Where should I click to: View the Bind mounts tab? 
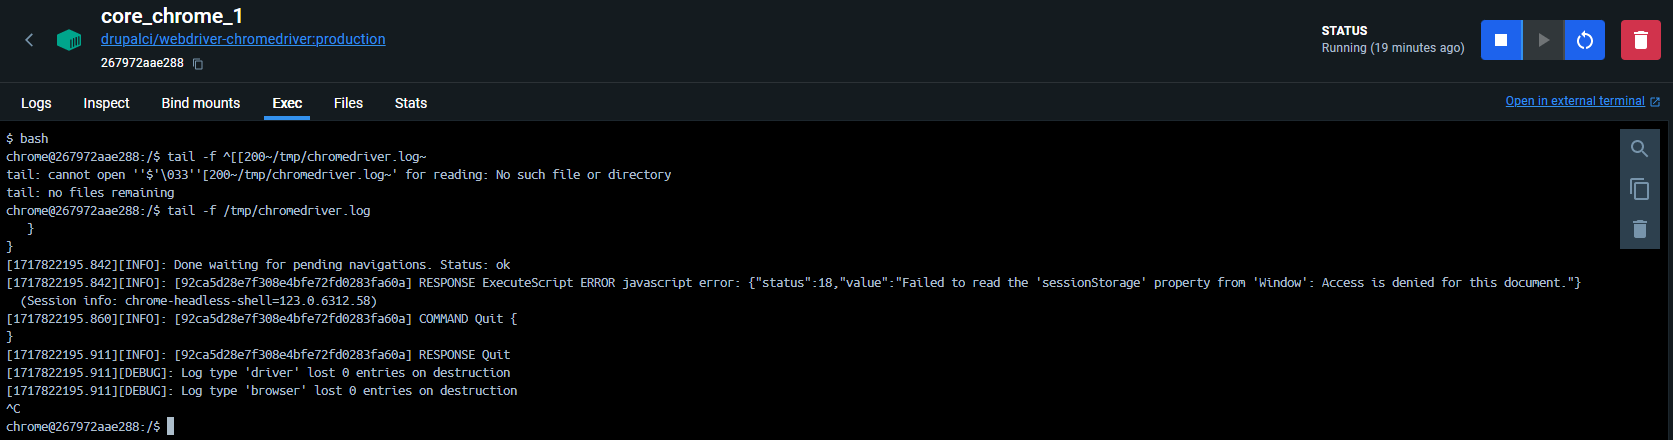200,103
